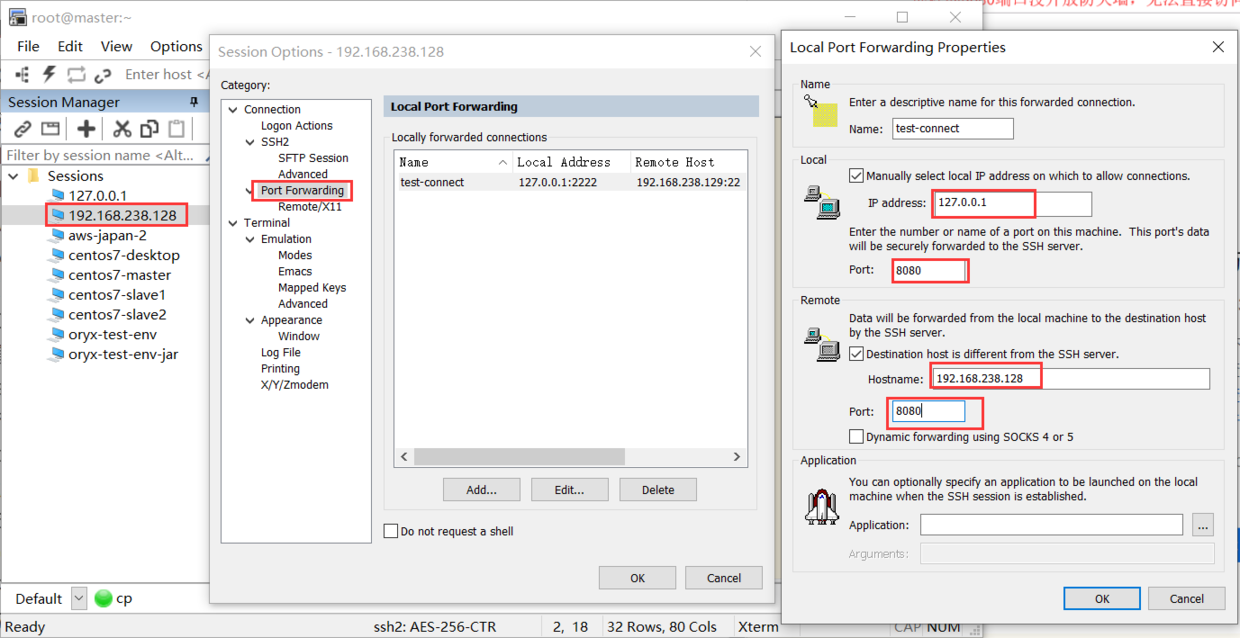Click the Delete forwarded connection button
1240x638 pixels.
658,490
